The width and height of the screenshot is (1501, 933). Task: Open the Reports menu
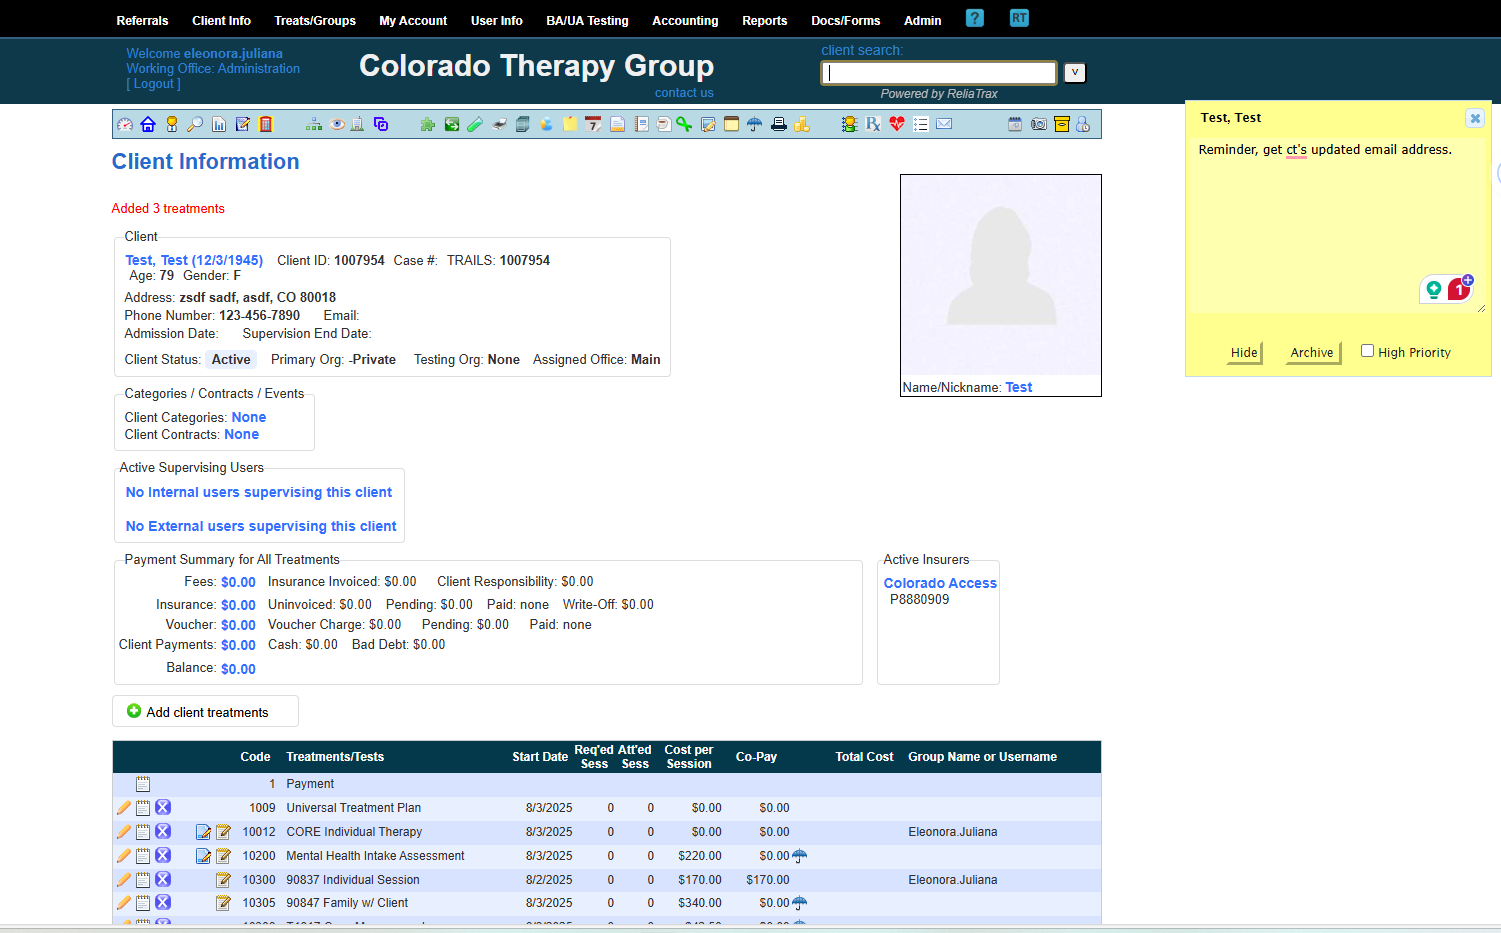pyautogui.click(x=764, y=20)
